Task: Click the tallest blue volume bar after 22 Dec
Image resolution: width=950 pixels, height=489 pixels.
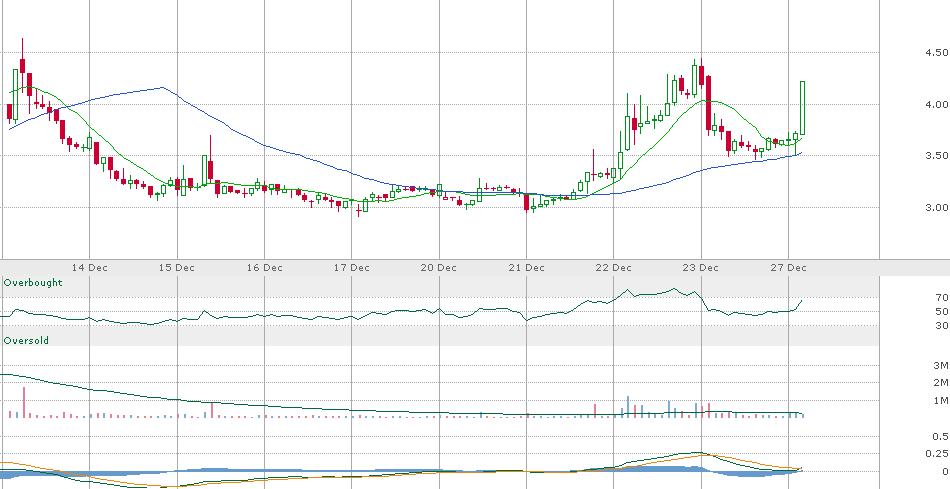Action: click(x=628, y=407)
